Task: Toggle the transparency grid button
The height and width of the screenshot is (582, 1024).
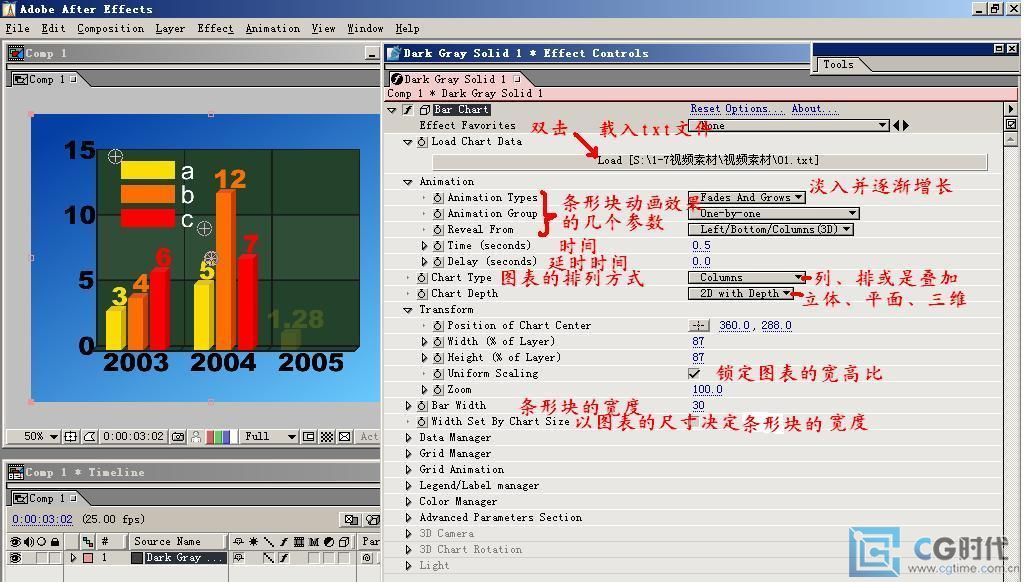Action: (x=327, y=436)
